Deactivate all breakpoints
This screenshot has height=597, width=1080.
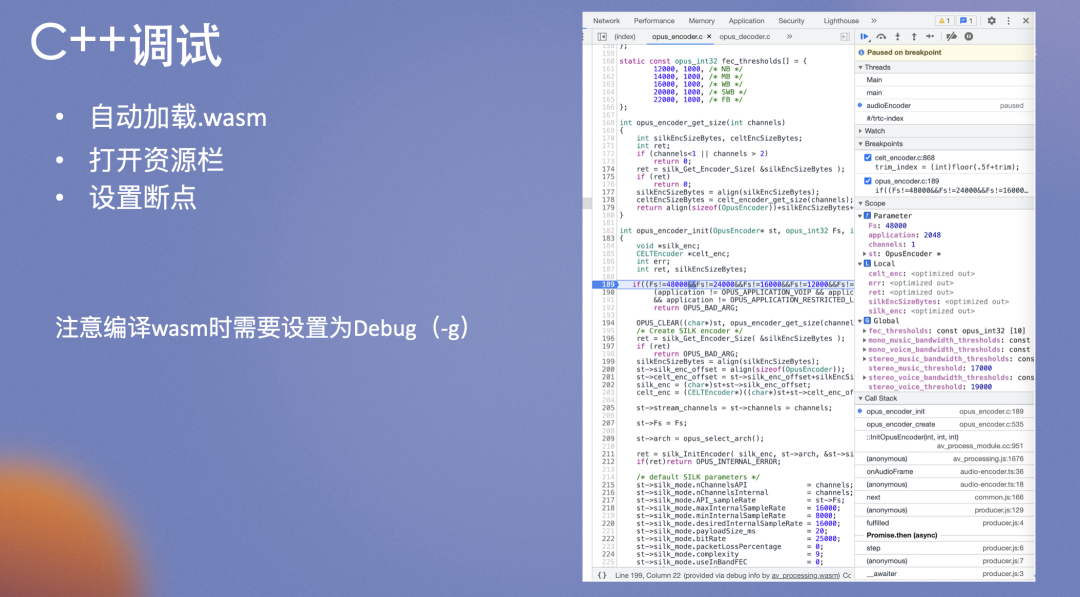pos(951,36)
